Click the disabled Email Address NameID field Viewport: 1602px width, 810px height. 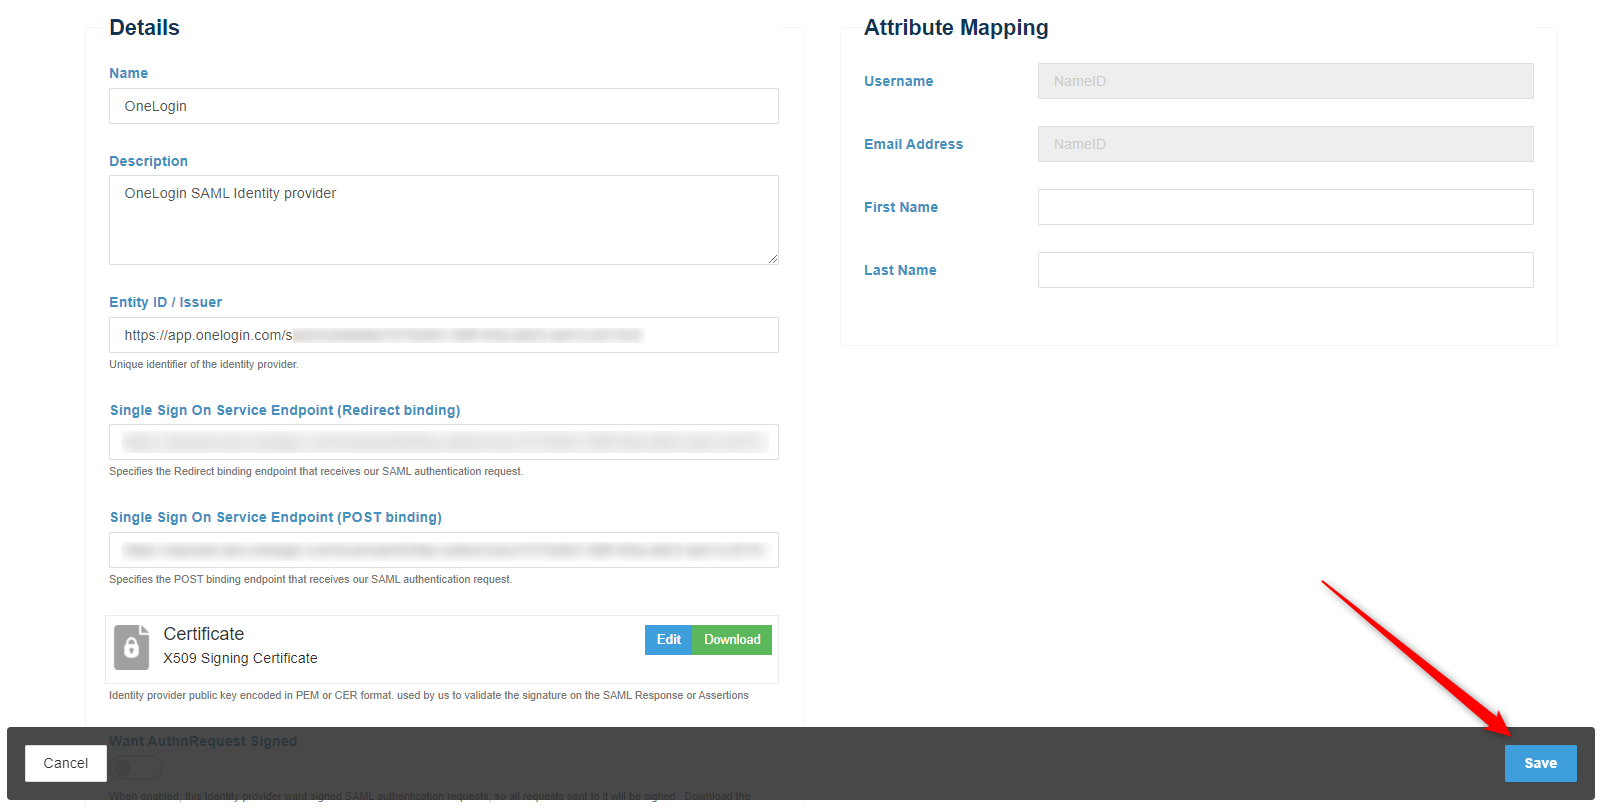pos(1285,144)
